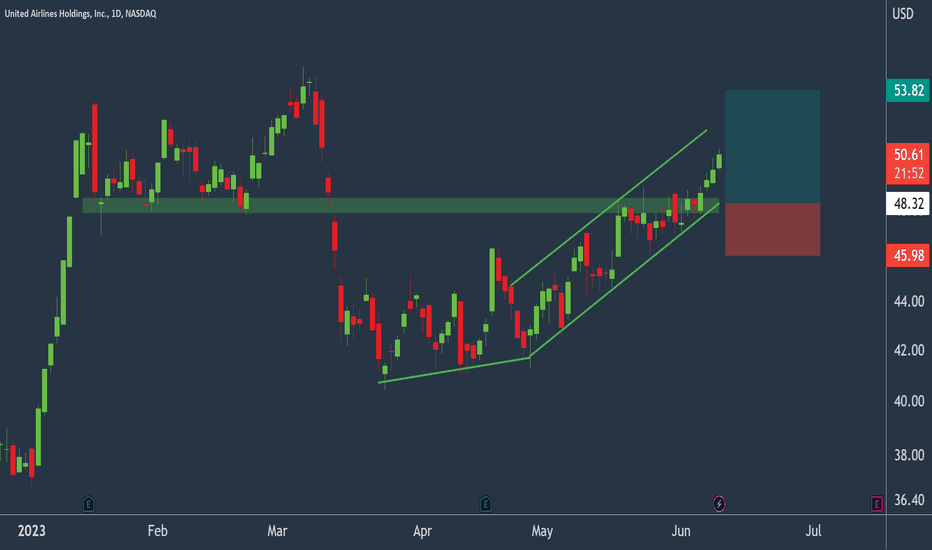Click the January earnings E icon
Viewport: 932px width, 550px height.
tap(88, 504)
